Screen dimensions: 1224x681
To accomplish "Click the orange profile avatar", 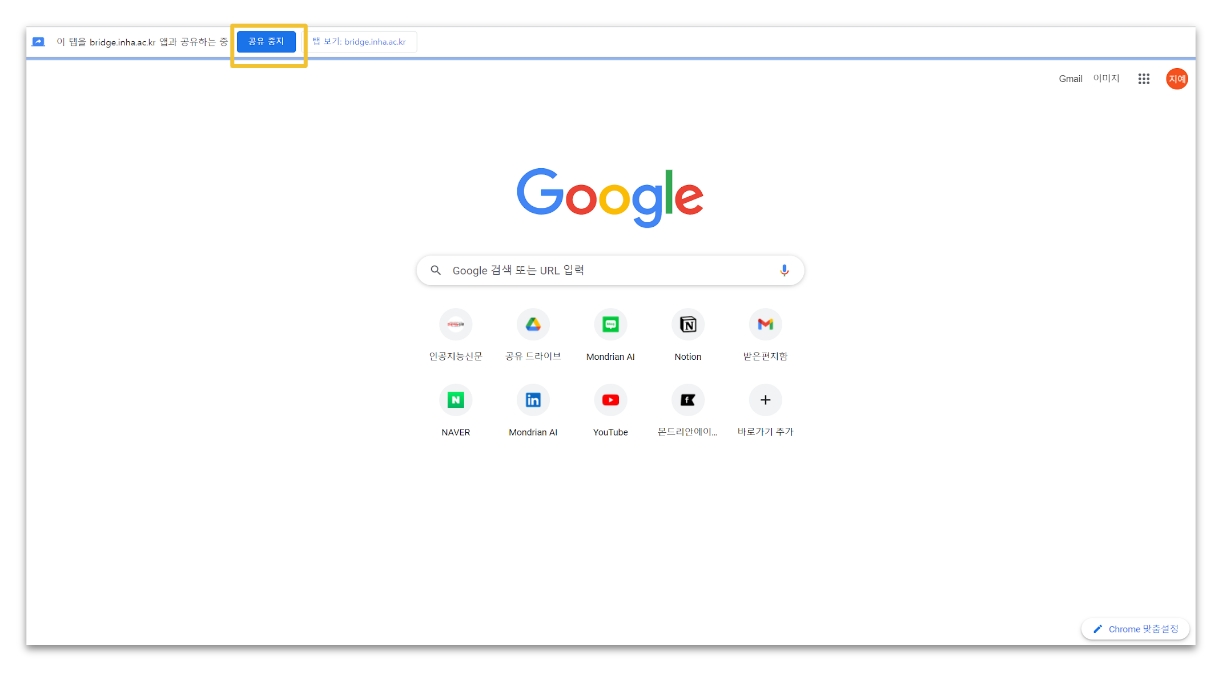I will coord(1176,79).
